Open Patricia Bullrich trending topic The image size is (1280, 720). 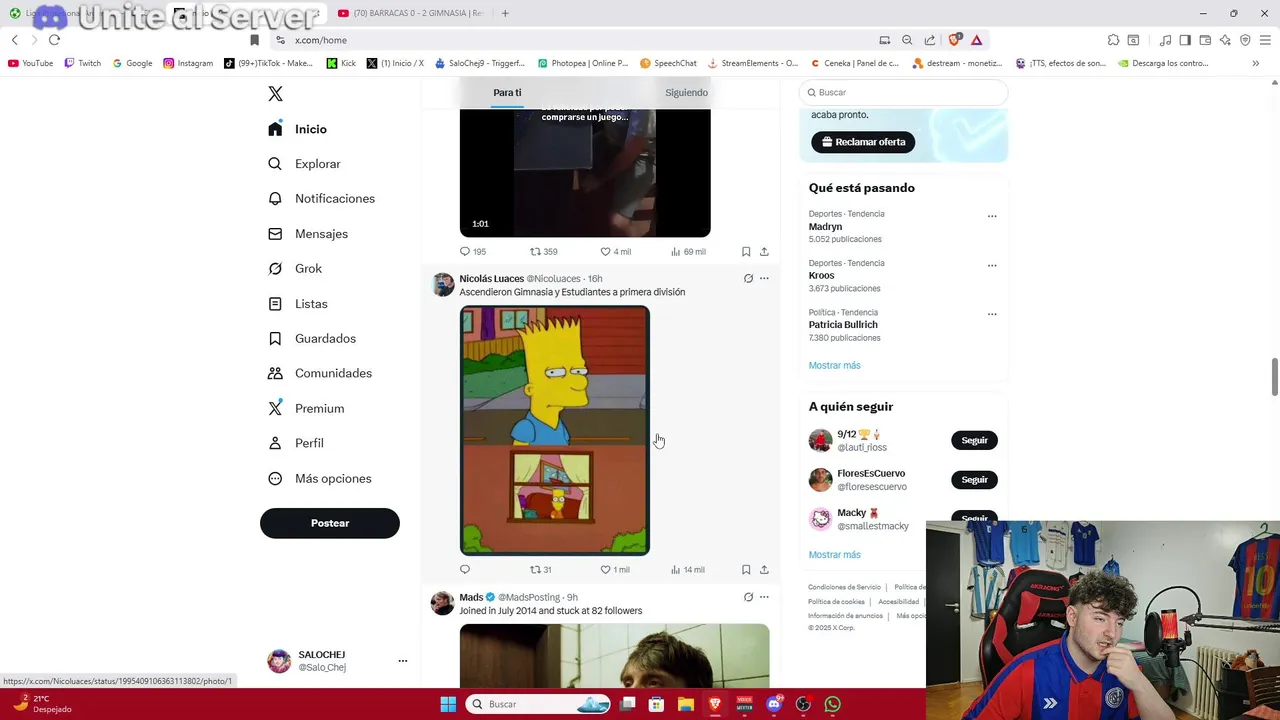click(843, 325)
